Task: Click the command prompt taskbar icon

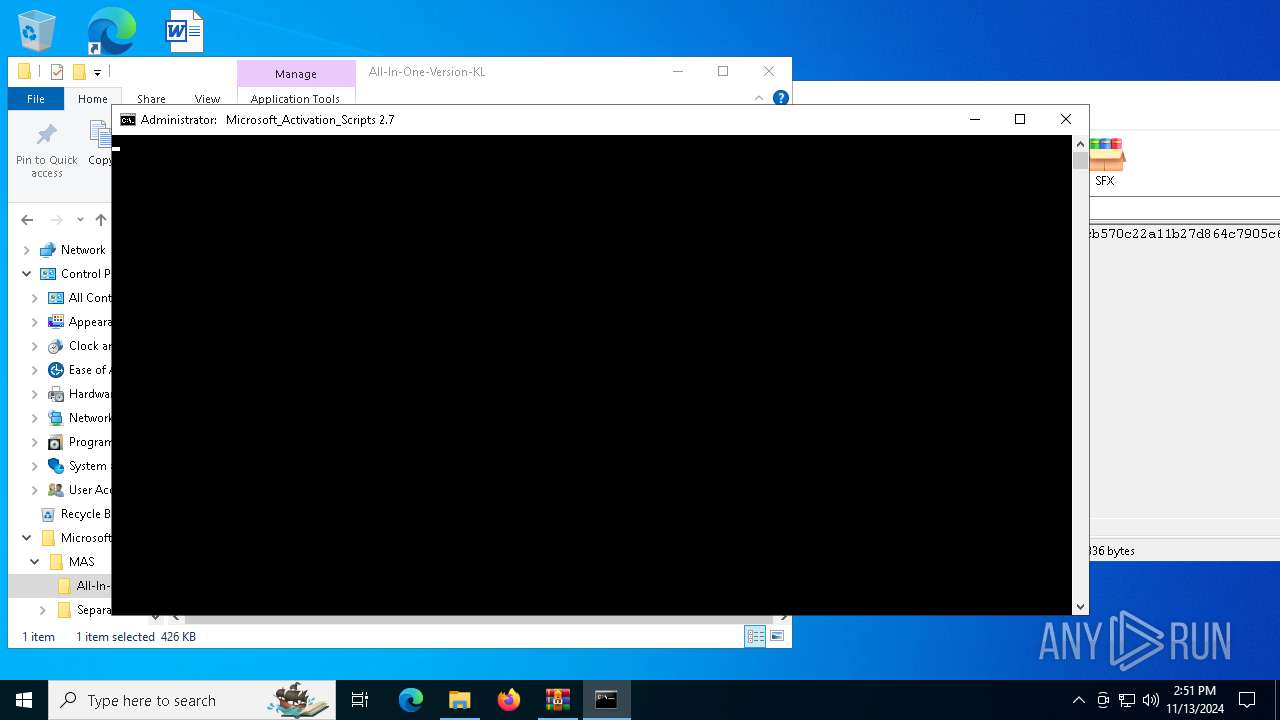Action: [607, 700]
